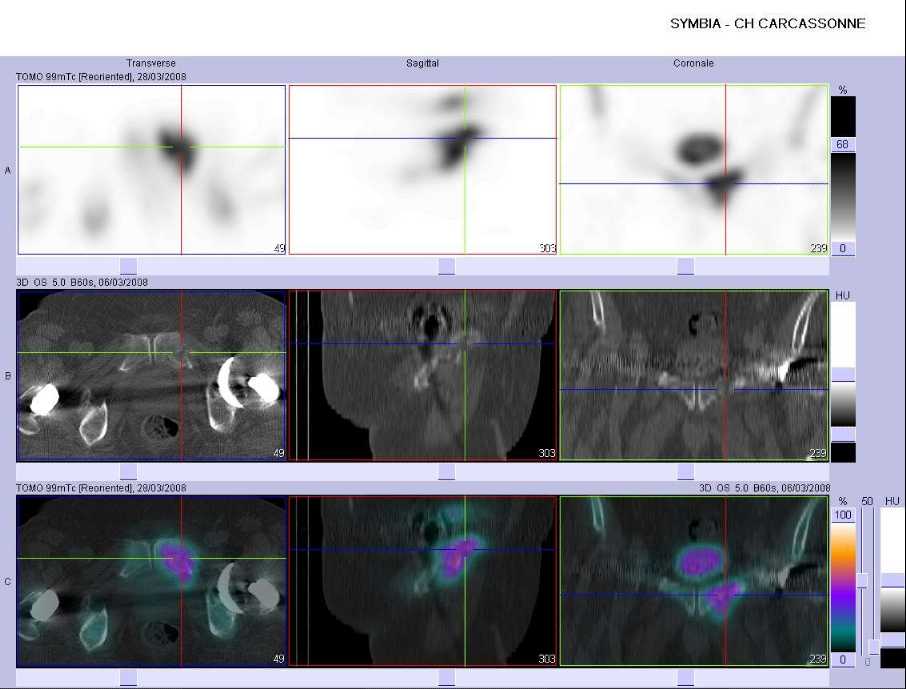Click slice number 49 in row A transverse
Viewport: 906px width, 689px height.
tap(279, 248)
